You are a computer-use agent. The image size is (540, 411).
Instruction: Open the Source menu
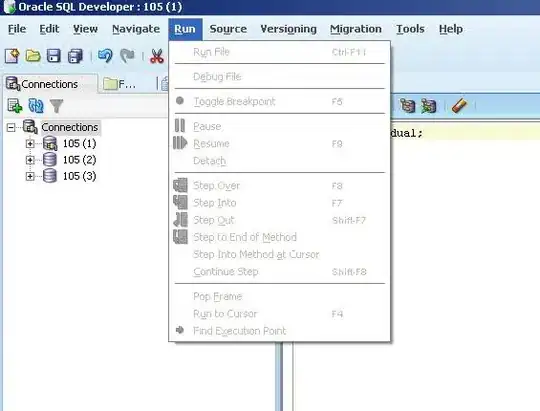(x=228, y=29)
